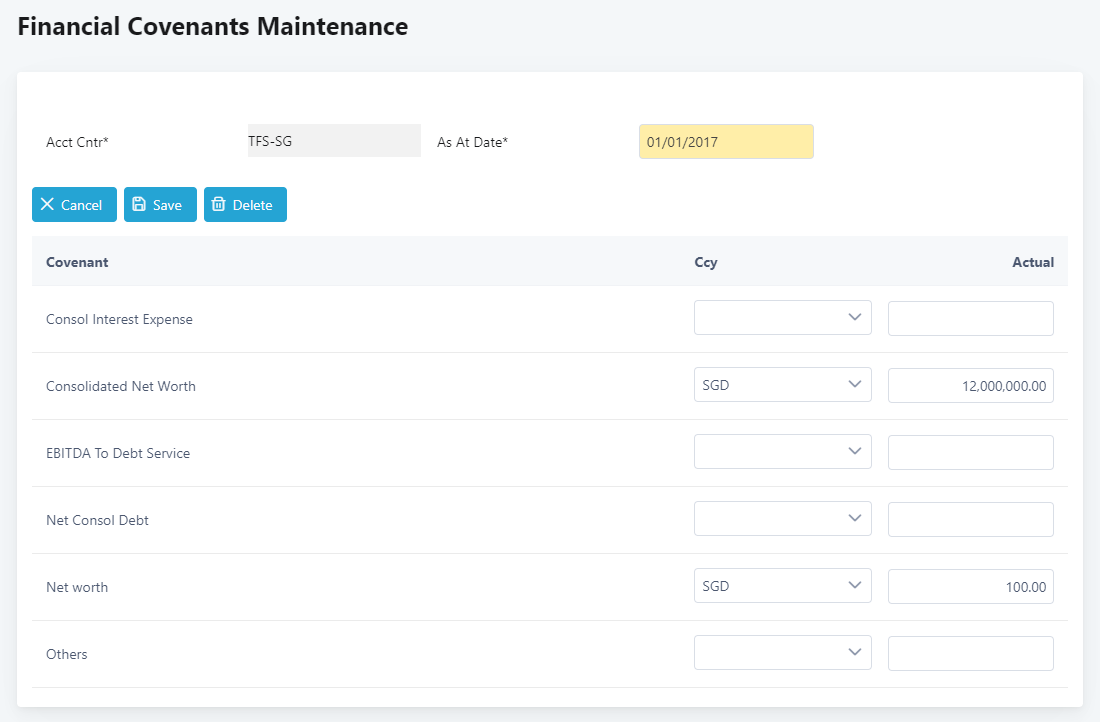Change the Net worth SGD currency dropdown
The image size is (1100, 722).
782,586
